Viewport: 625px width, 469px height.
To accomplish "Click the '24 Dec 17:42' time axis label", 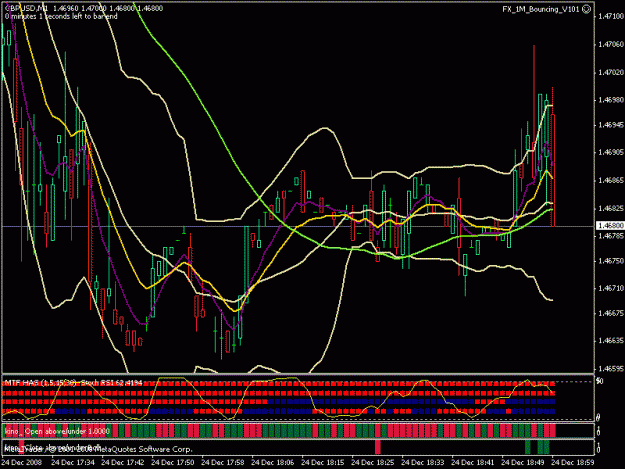I will (123, 463).
